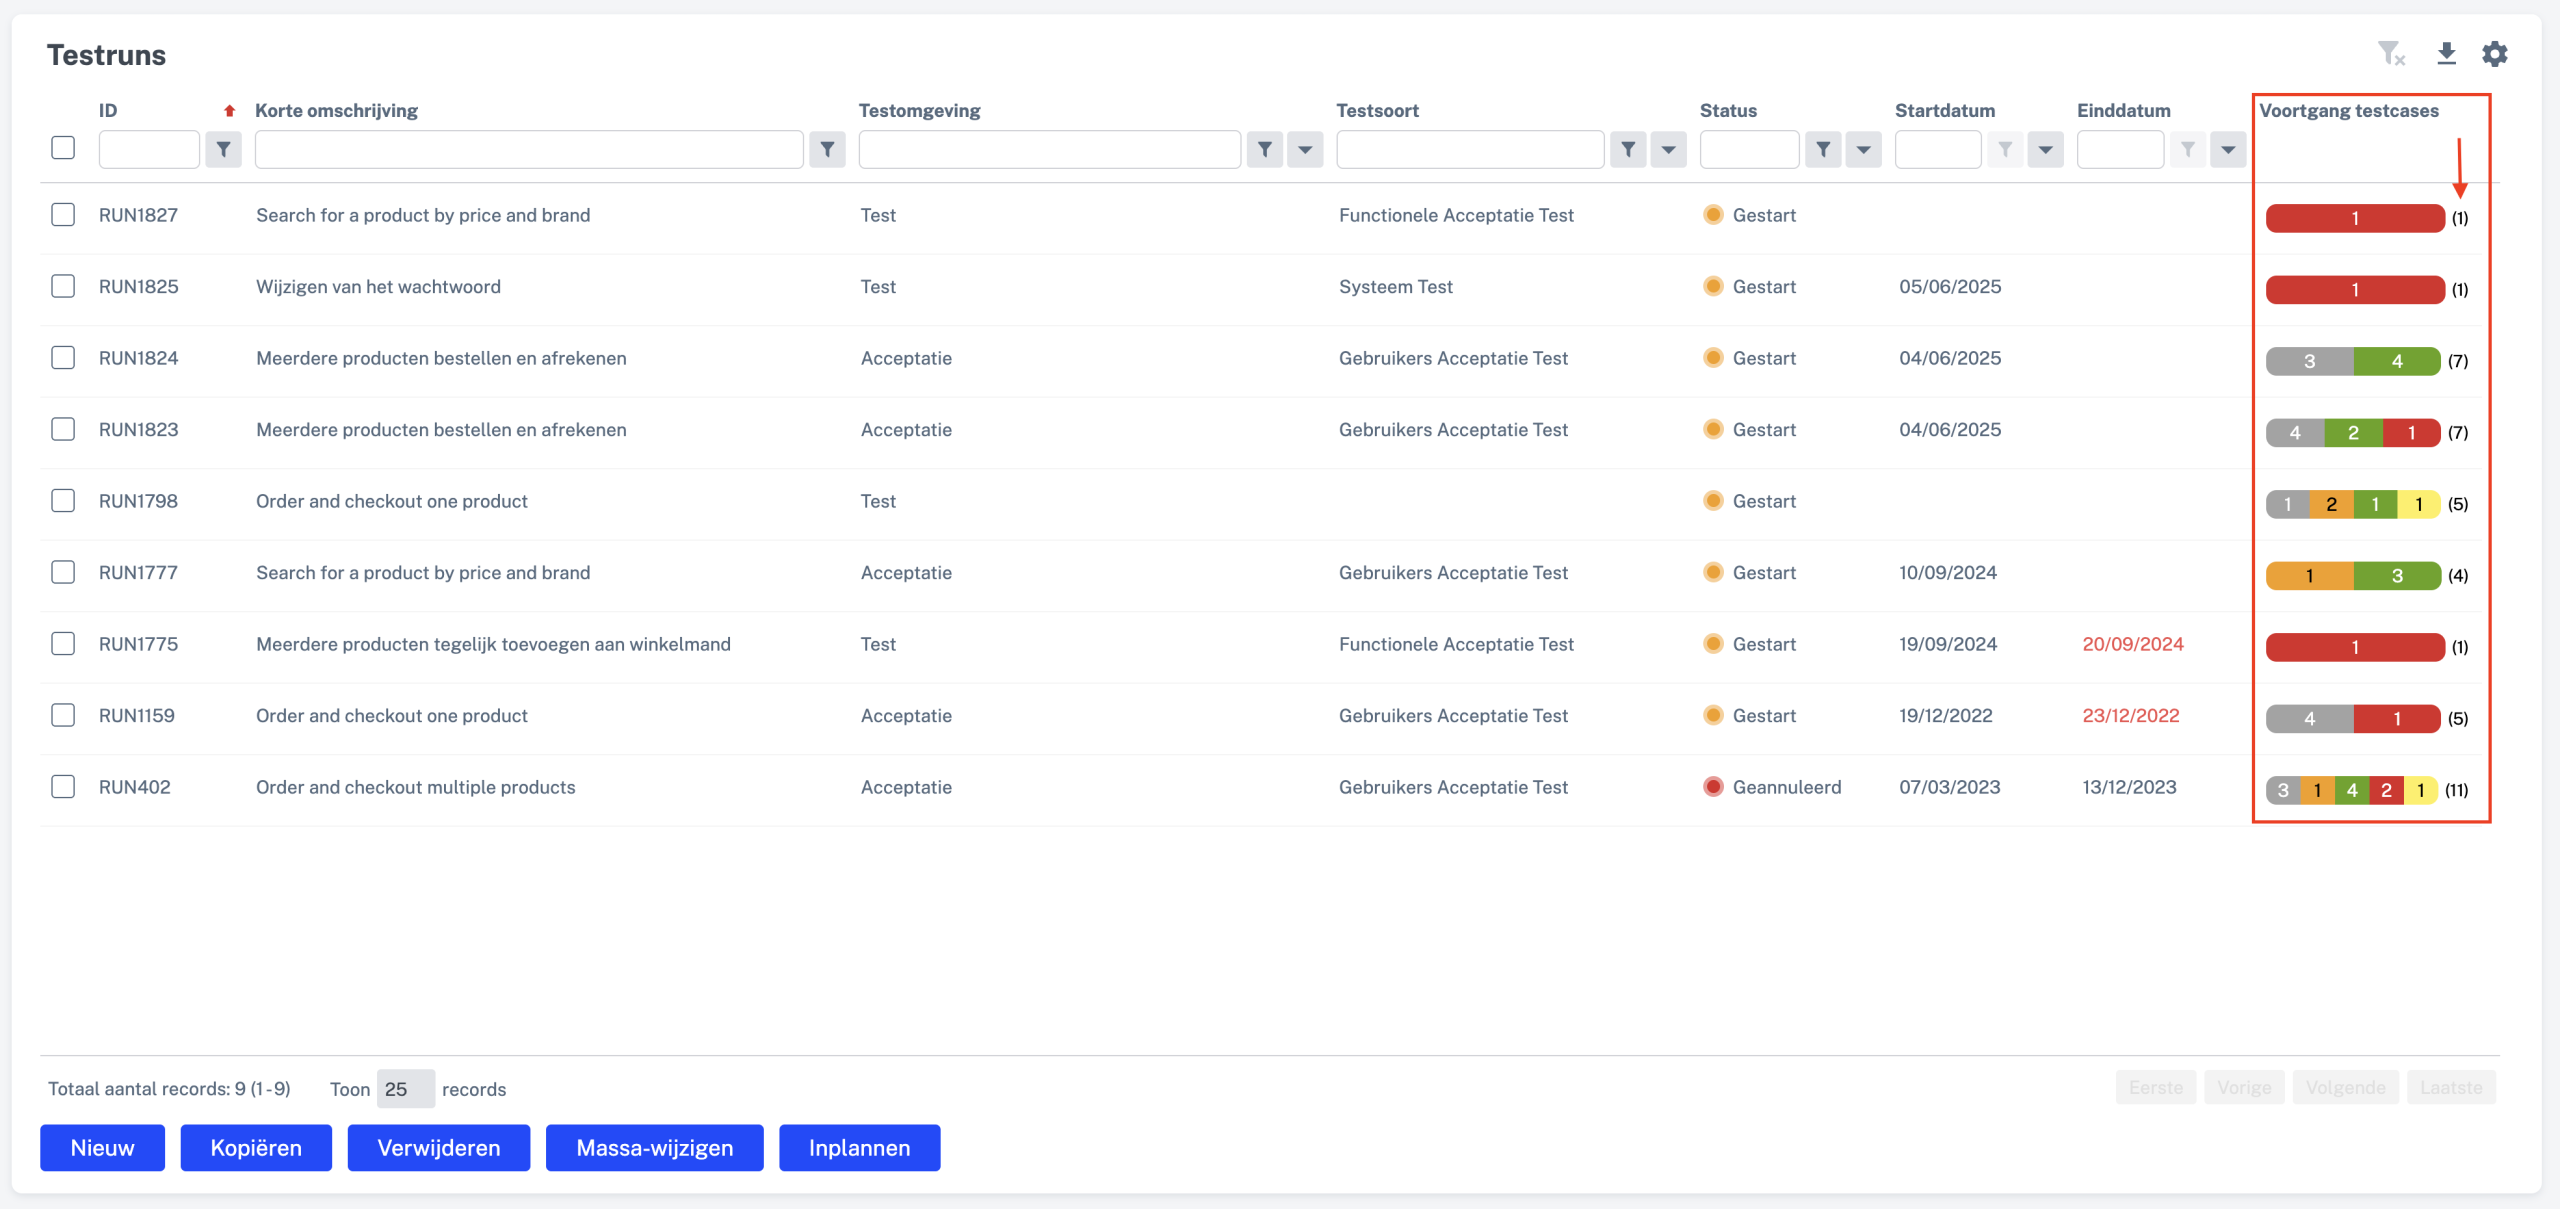Click the Testsoort filter funnel icon
Image resolution: width=2560 pixels, height=1209 pixels.
(1628, 150)
